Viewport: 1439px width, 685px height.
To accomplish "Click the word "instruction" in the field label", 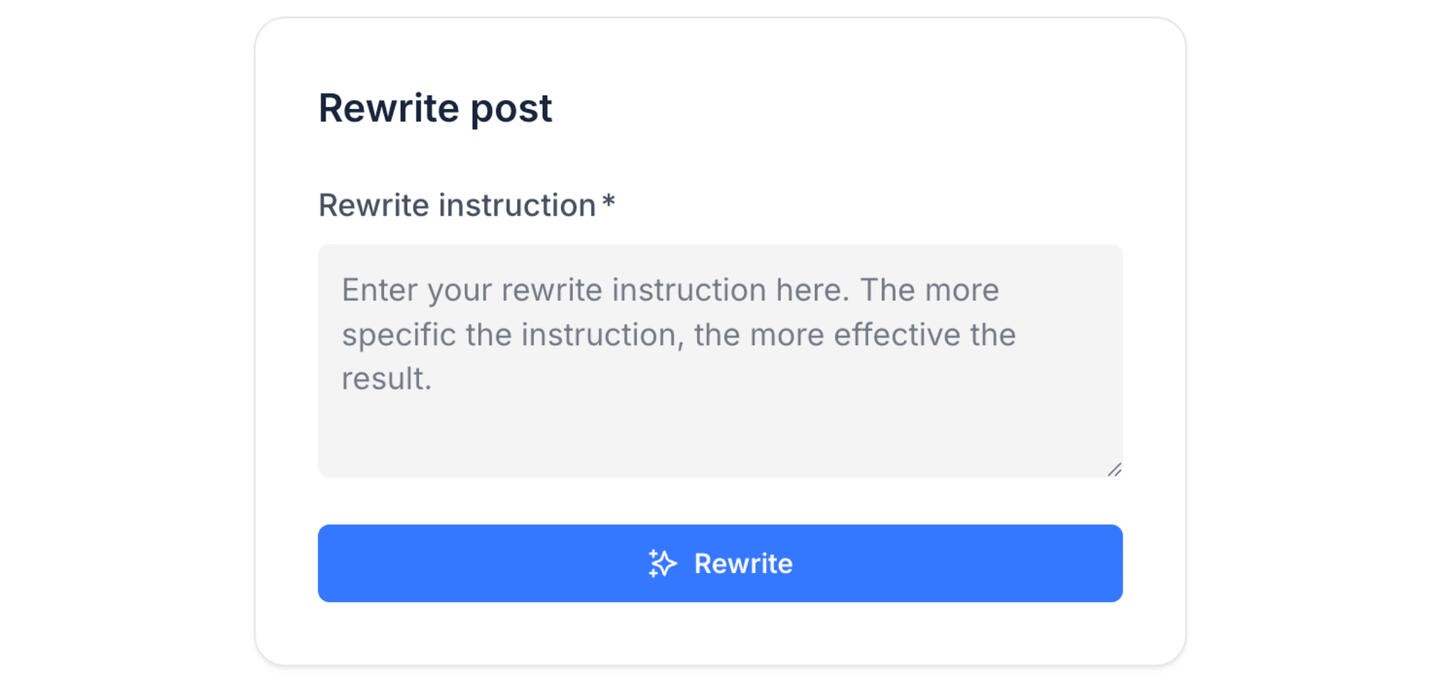I will coord(518,205).
